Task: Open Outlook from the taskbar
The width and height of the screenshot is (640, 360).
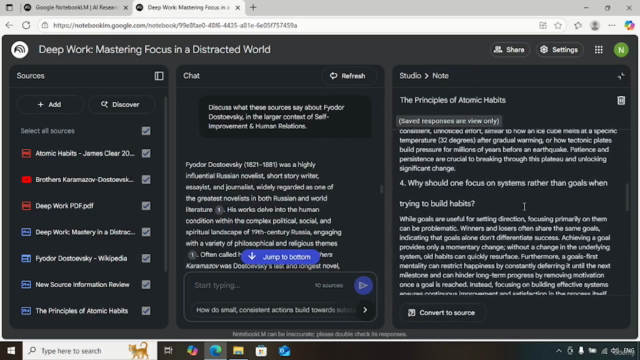Action: [x=284, y=351]
